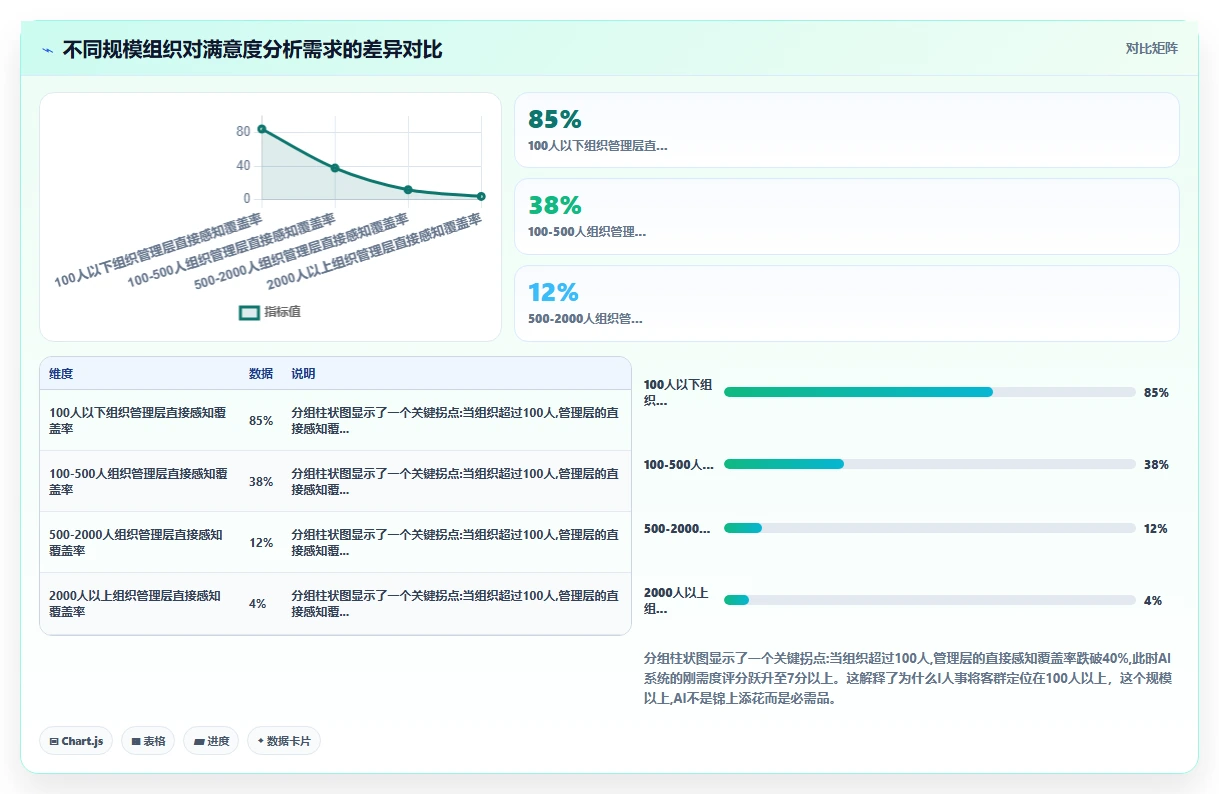Click the 12% progress bar

pos(929,528)
